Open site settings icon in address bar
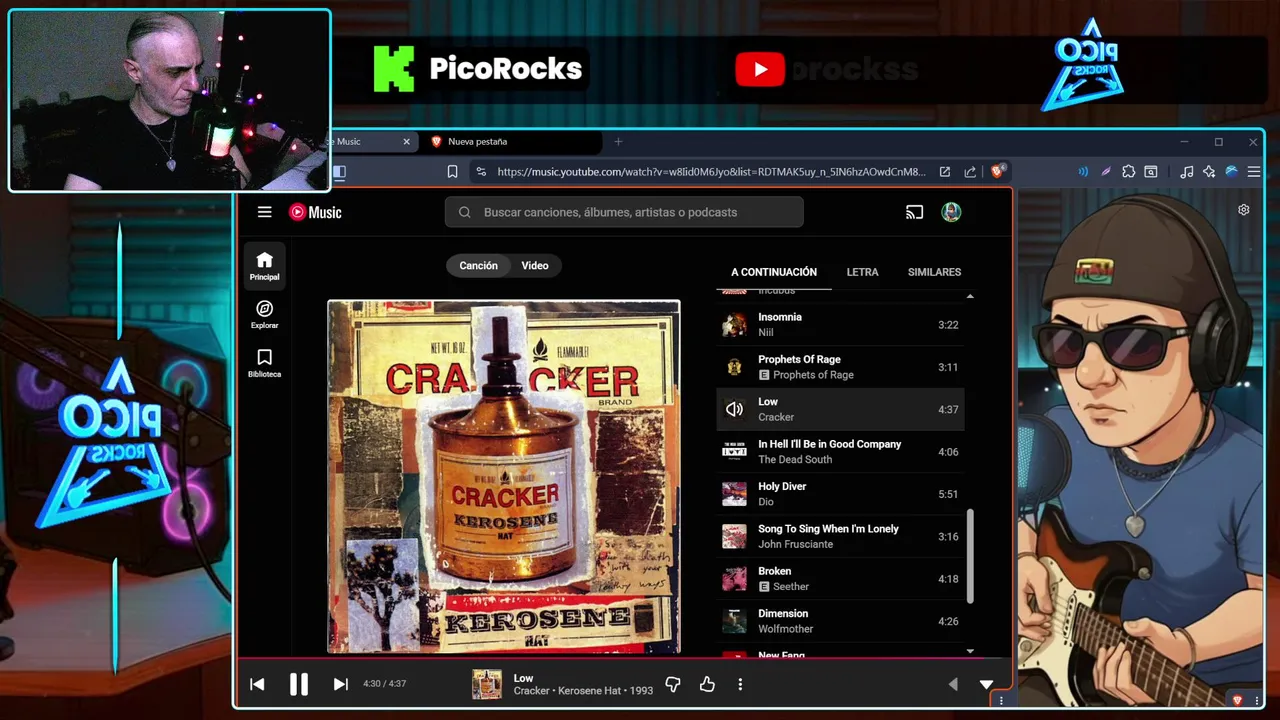1280x720 pixels. pyautogui.click(x=481, y=172)
